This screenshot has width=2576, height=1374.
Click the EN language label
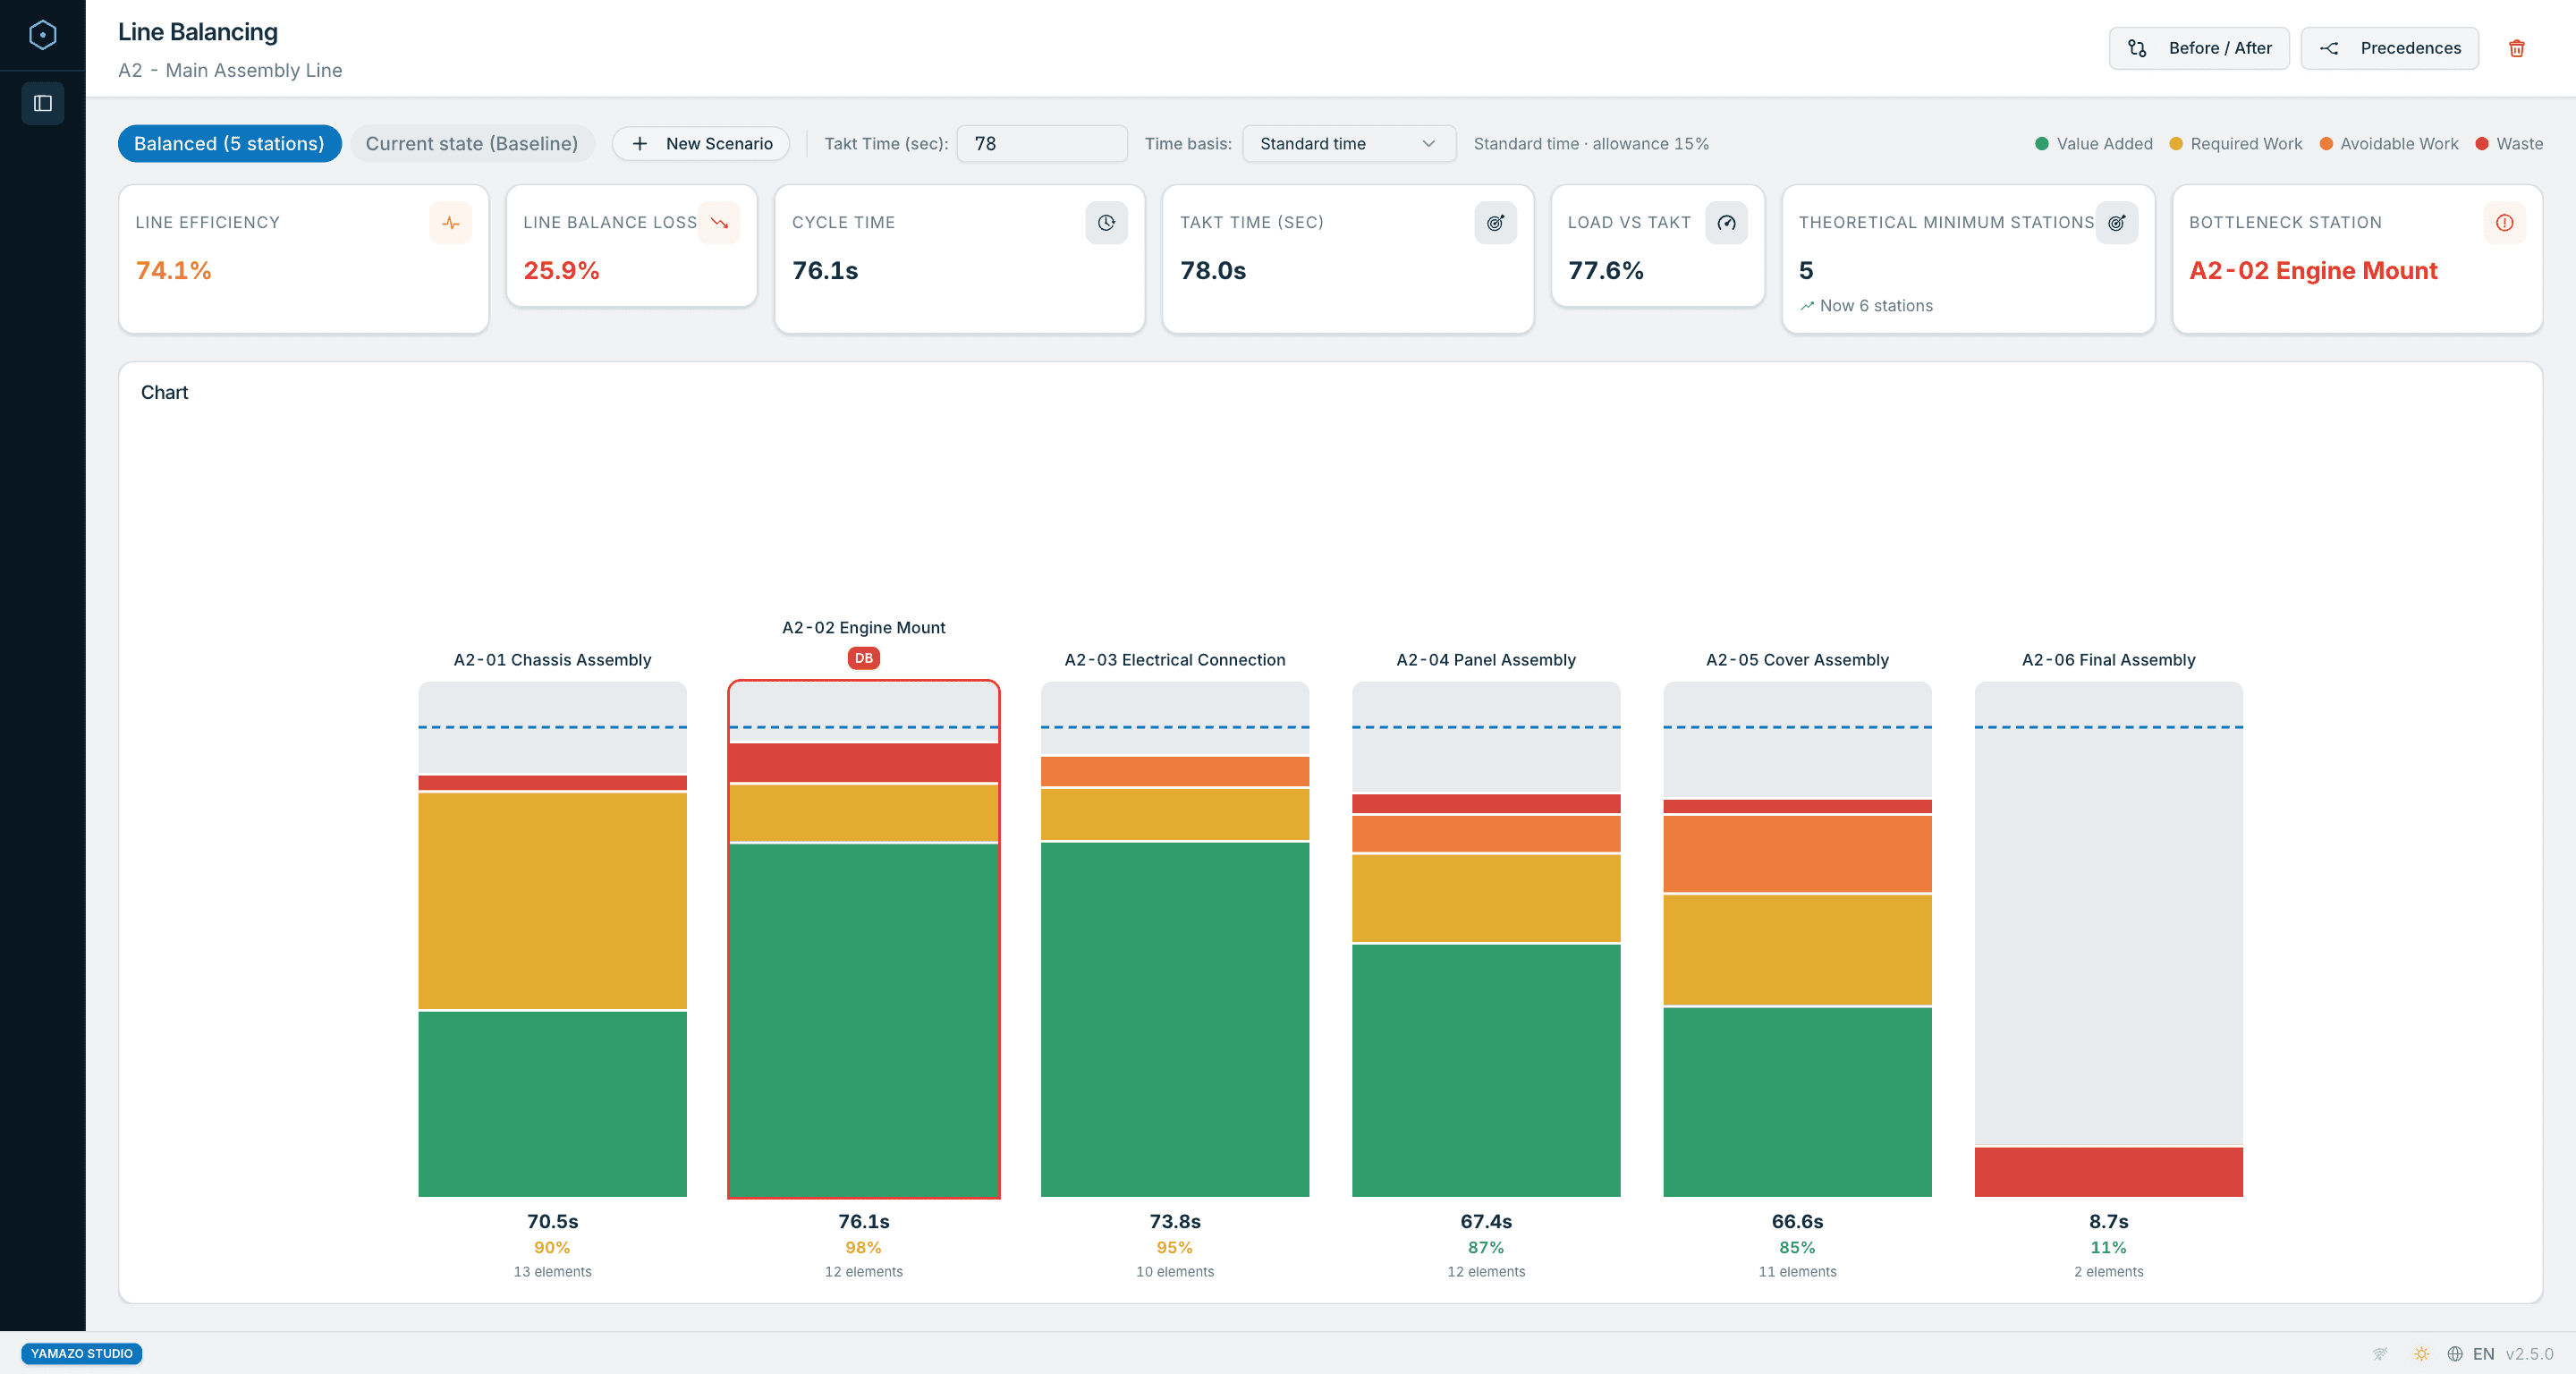(x=2483, y=1353)
